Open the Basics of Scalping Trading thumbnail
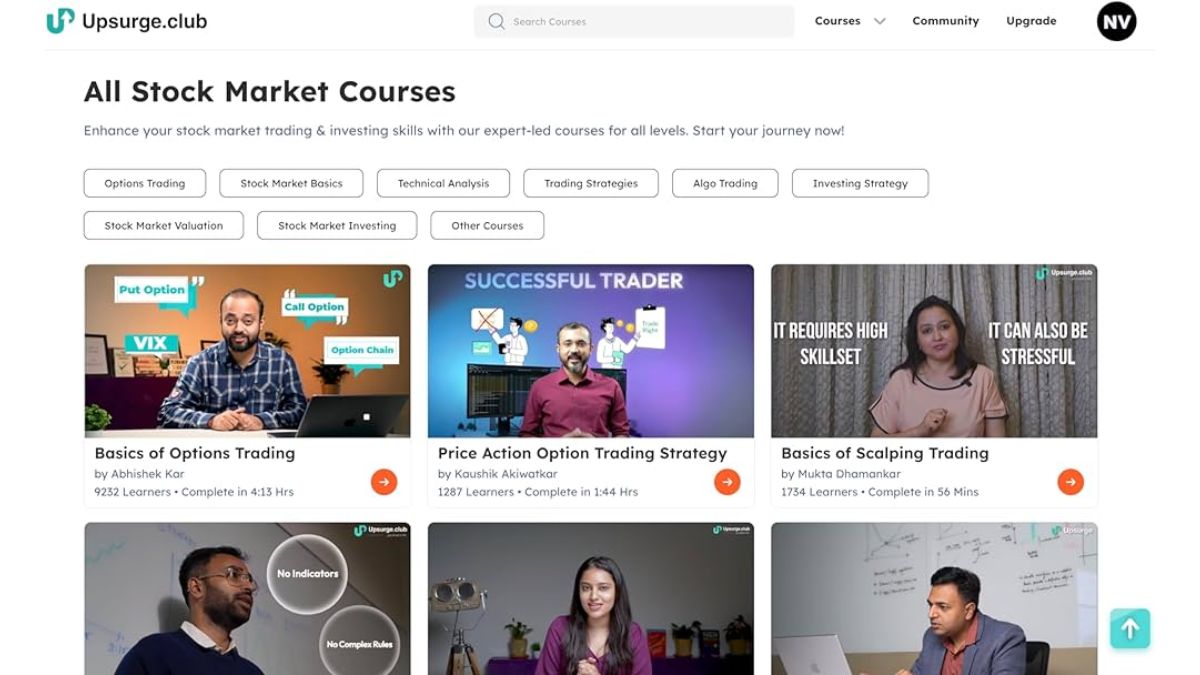Viewport: 1200px width, 675px height. [x=934, y=351]
